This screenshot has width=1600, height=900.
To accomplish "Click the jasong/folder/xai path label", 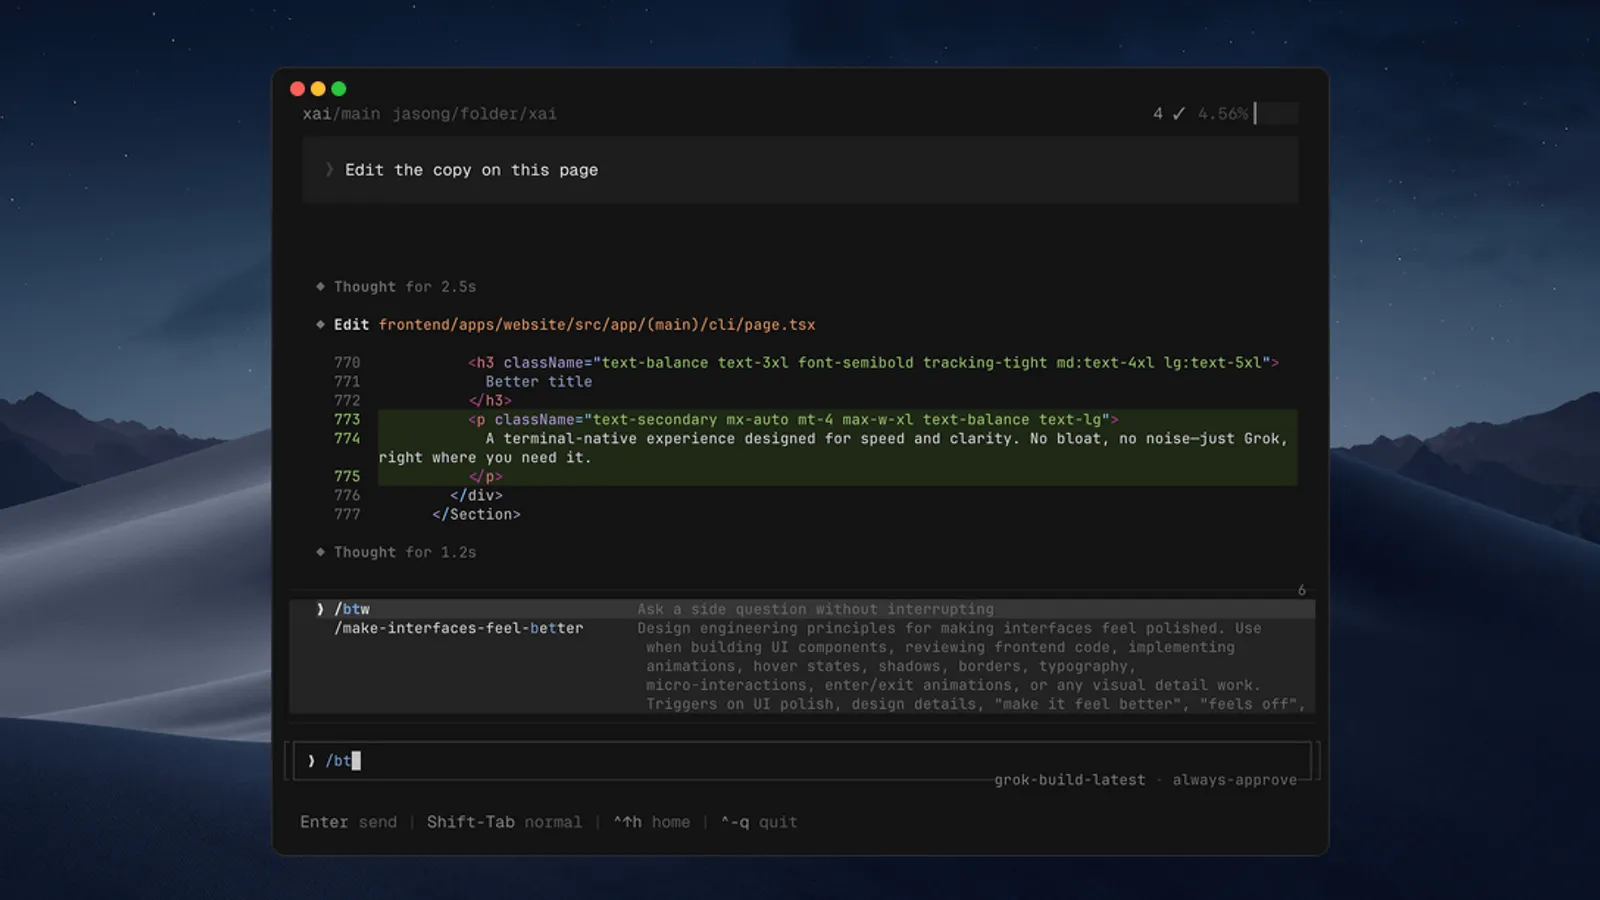I will pos(474,114).
